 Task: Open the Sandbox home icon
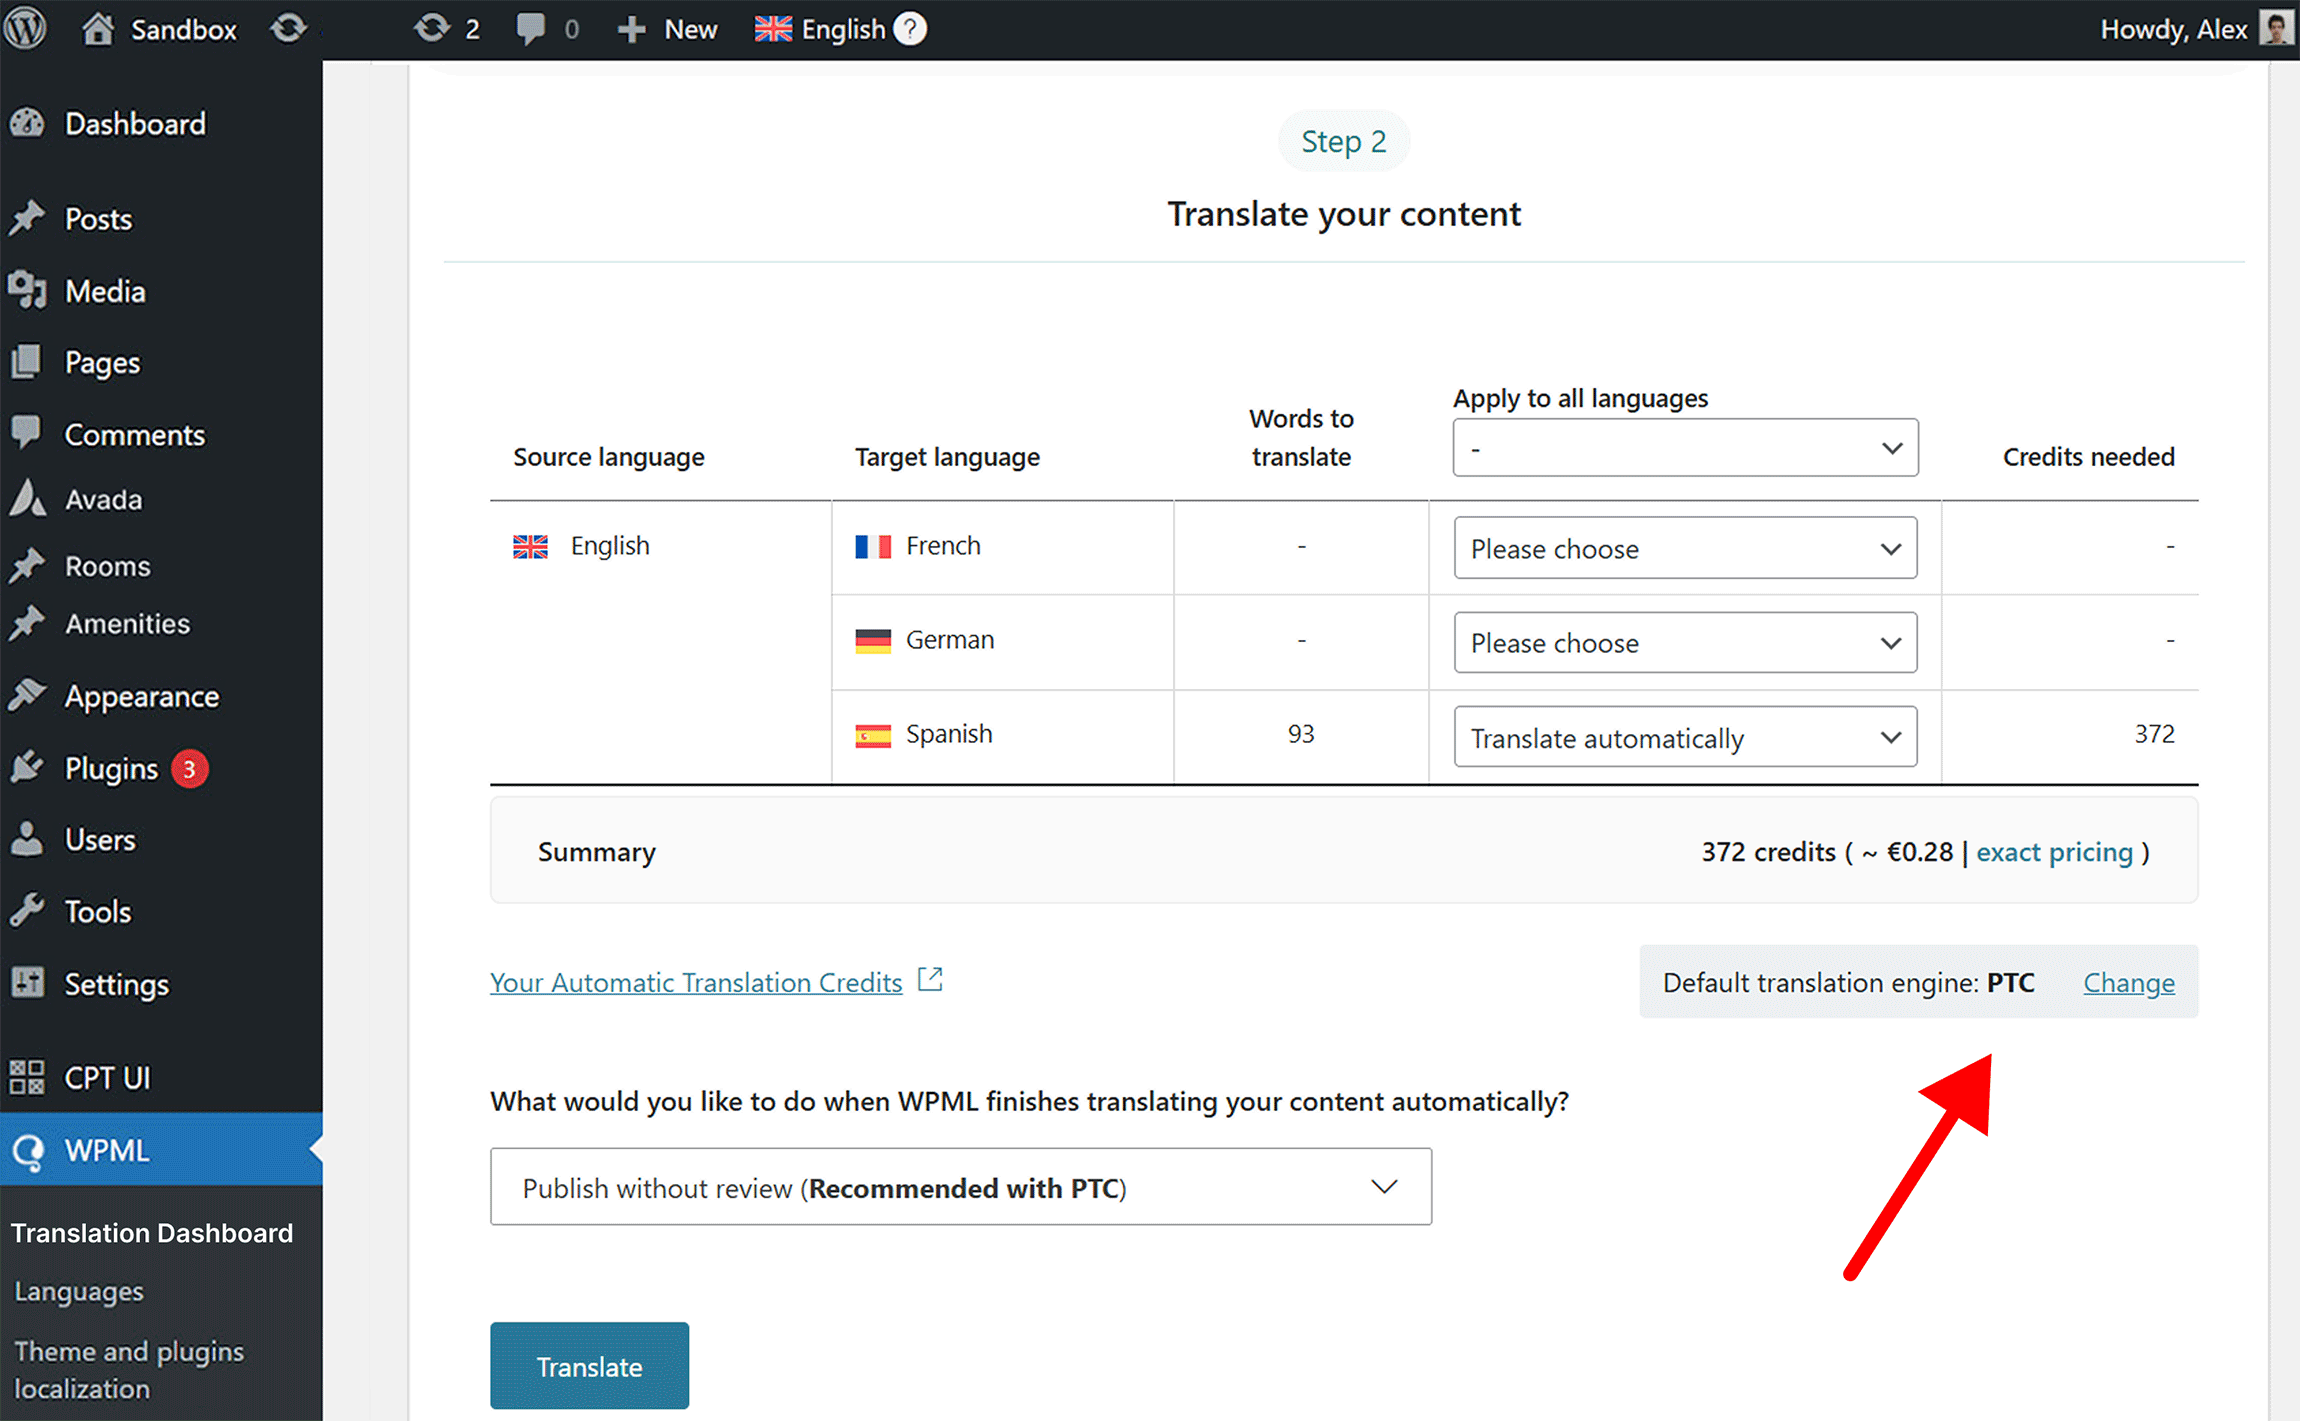click(x=98, y=29)
